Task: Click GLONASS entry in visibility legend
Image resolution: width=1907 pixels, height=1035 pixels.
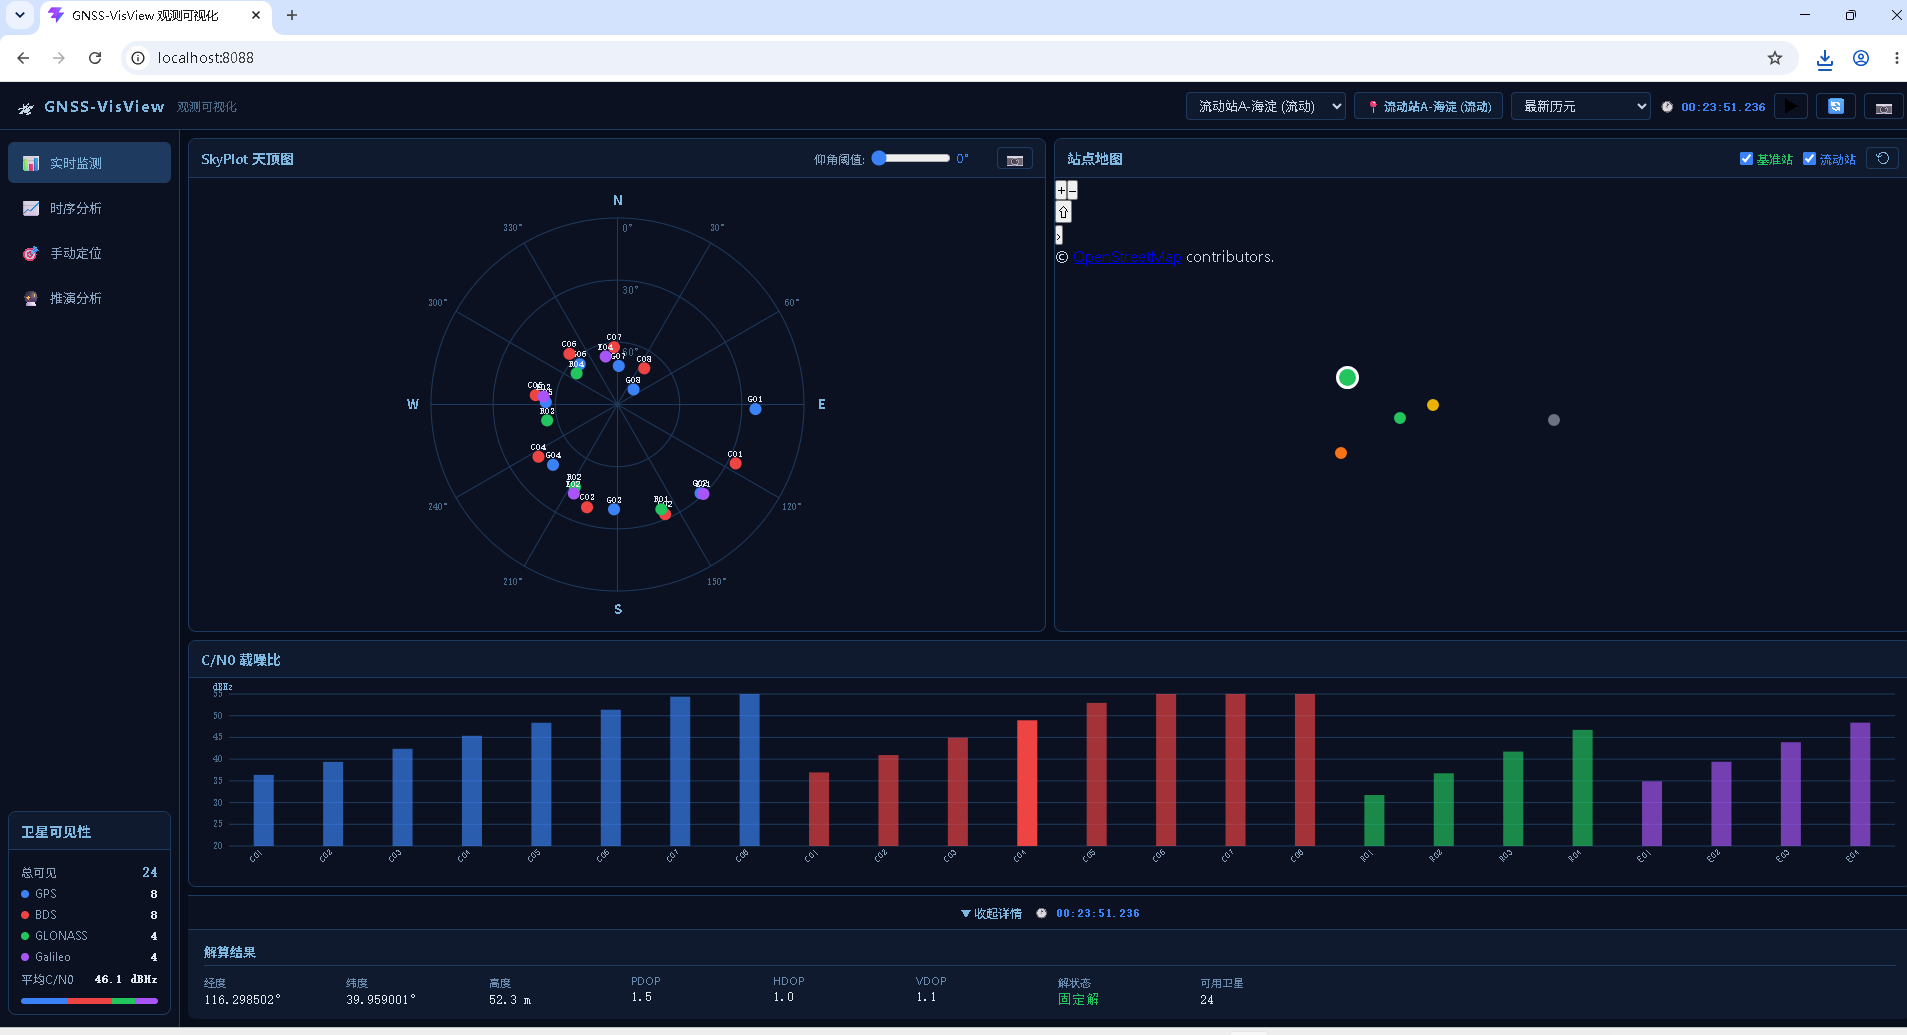Action: tap(89, 936)
